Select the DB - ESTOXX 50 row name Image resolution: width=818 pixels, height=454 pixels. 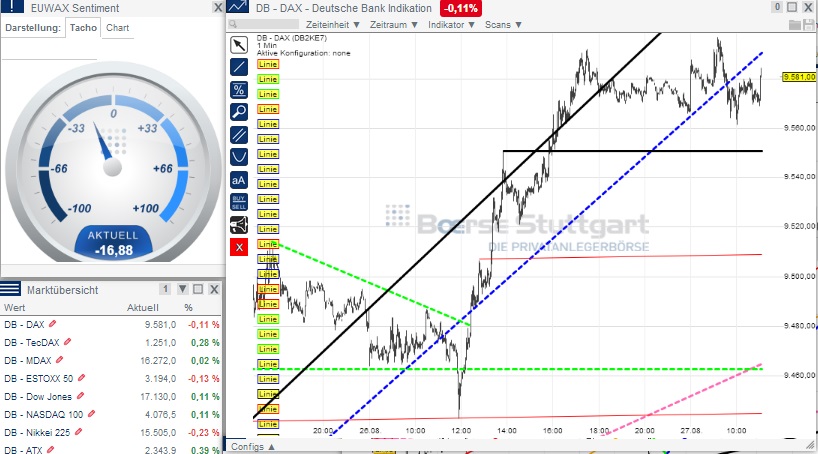tap(39, 378)
